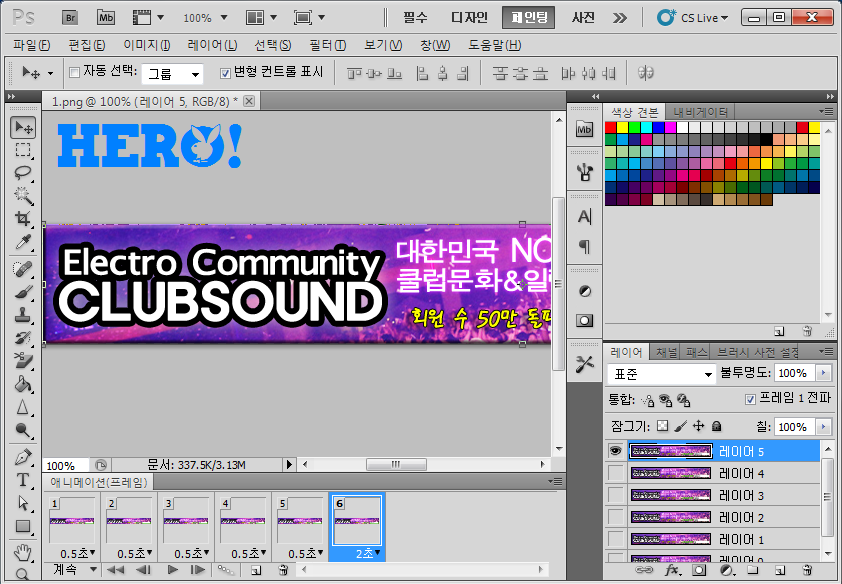Open the blend mode dropdown
The width and height of the screenshot is (842, 584).
tap(662, 374)
